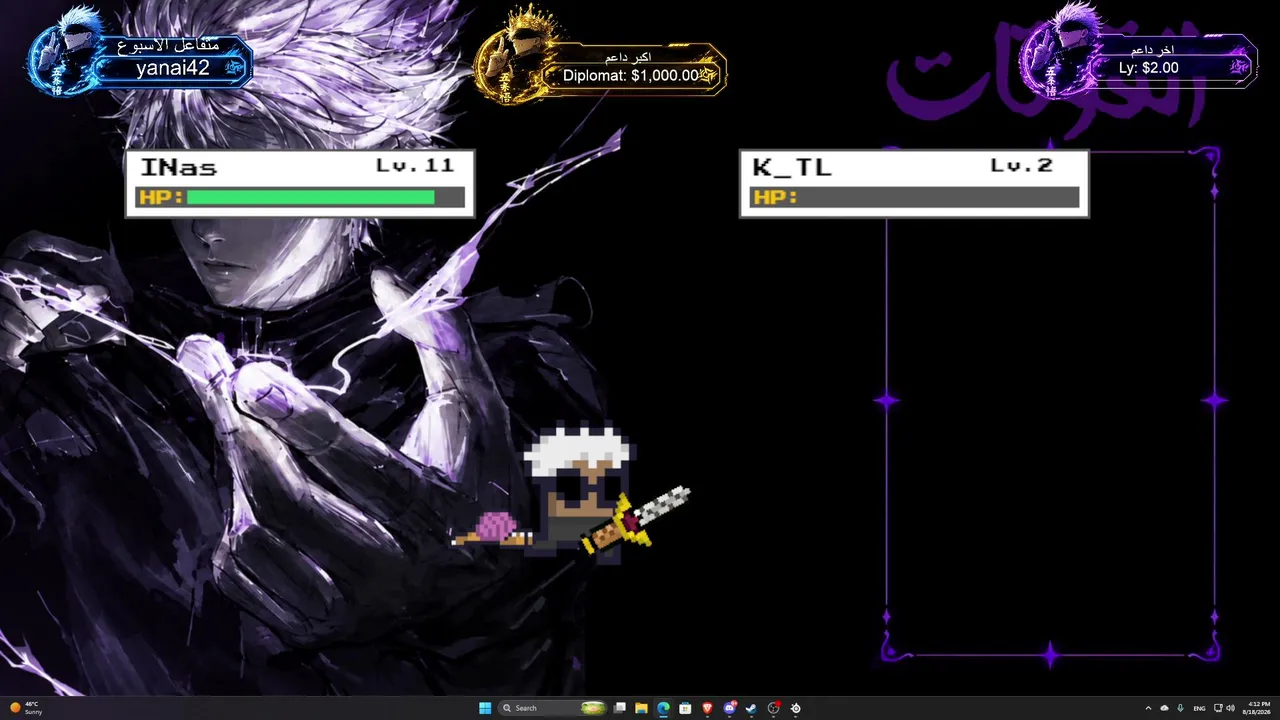Screen dimensions: 1280x720
Task: Open Task View from the taskbar
Action: pos(620,708)
